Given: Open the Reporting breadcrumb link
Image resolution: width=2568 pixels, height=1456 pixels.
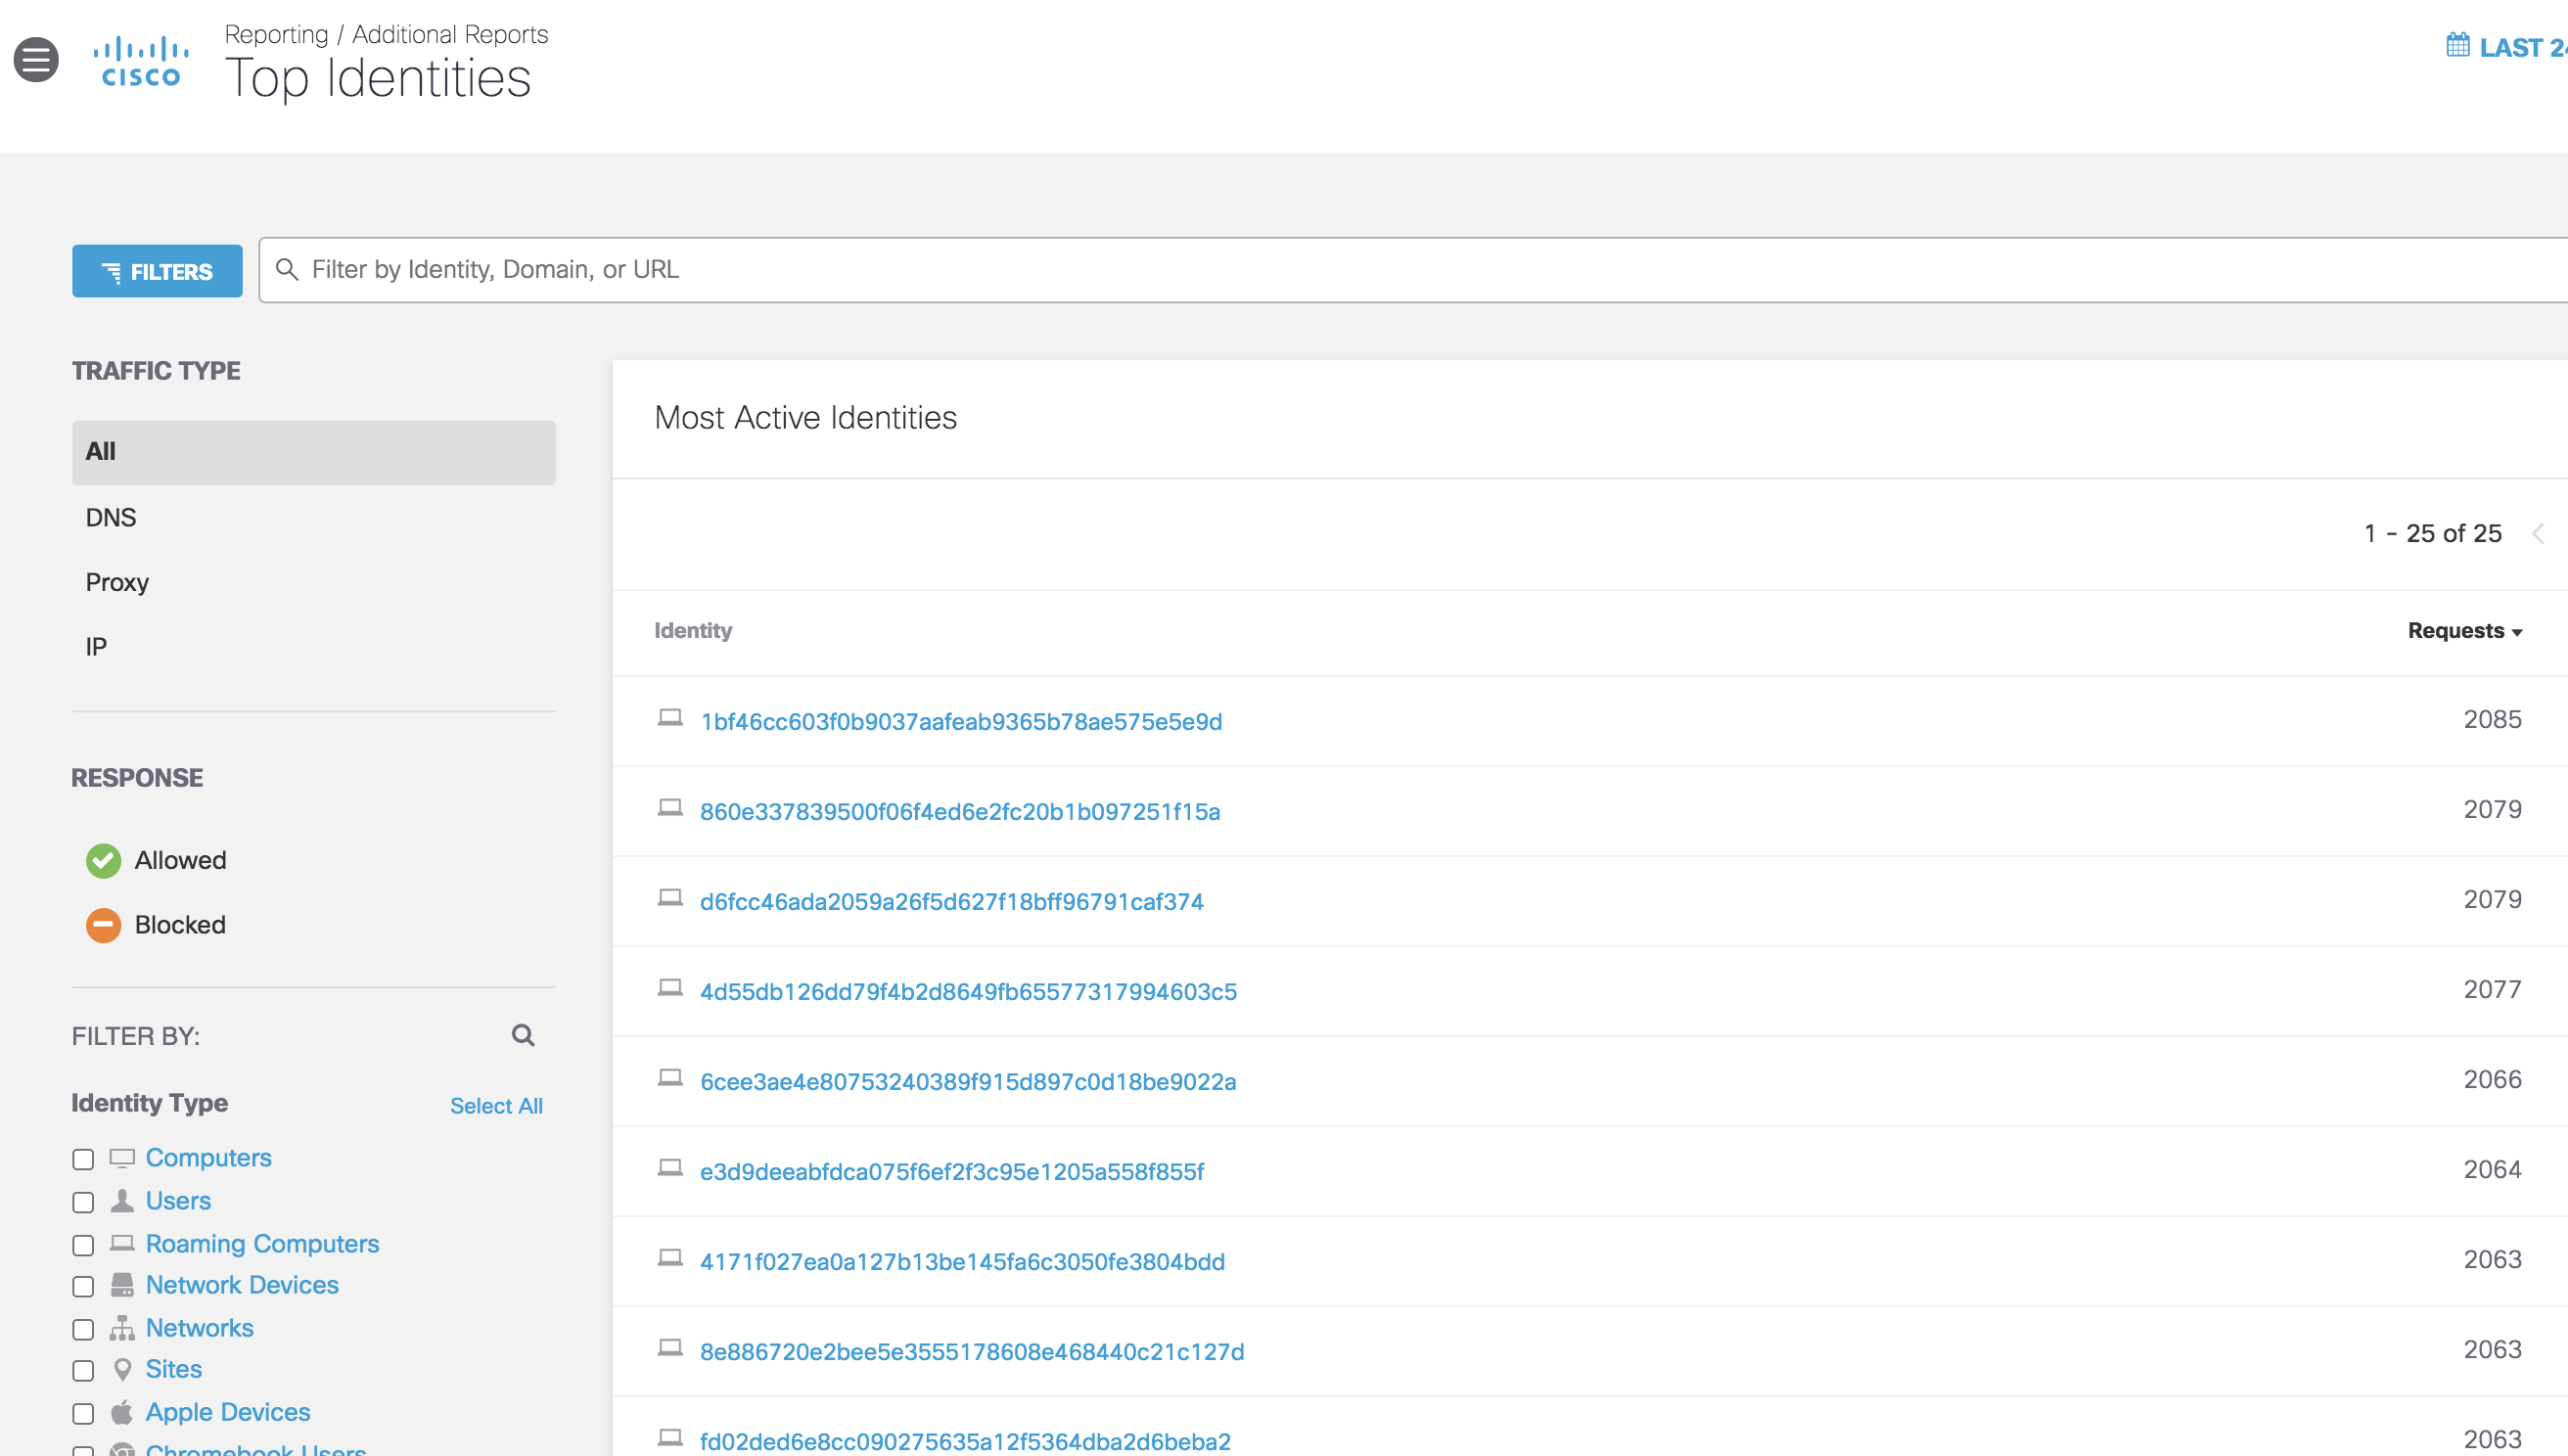Looking at the screenshot, I should [x=276, y=34].
